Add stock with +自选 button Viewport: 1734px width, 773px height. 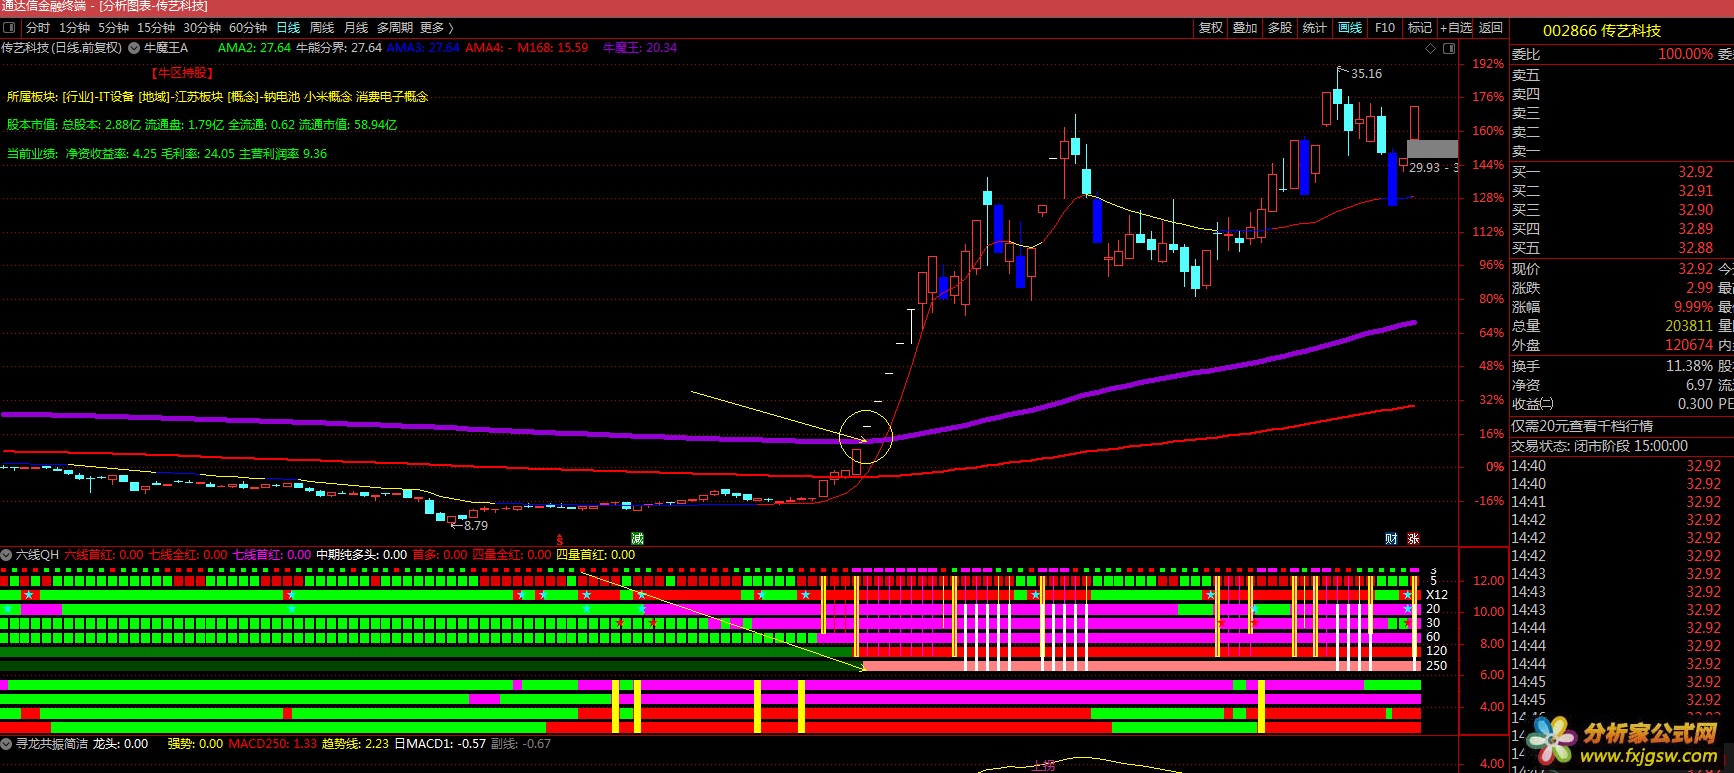(1456, 27)
